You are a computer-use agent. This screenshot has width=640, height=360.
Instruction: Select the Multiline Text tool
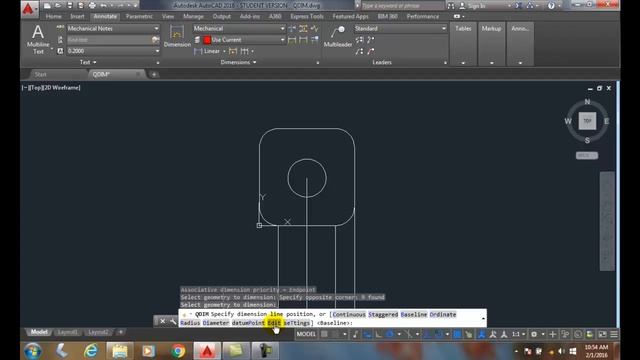pos(38,40)
